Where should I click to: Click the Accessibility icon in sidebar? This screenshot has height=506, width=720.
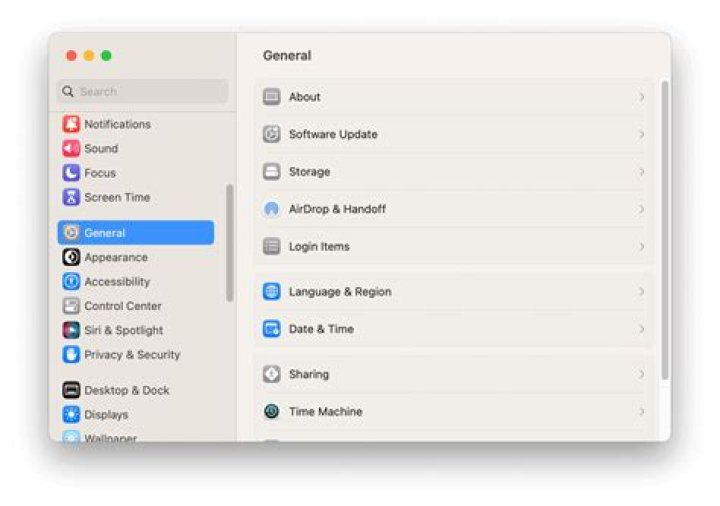pos(71,281)
